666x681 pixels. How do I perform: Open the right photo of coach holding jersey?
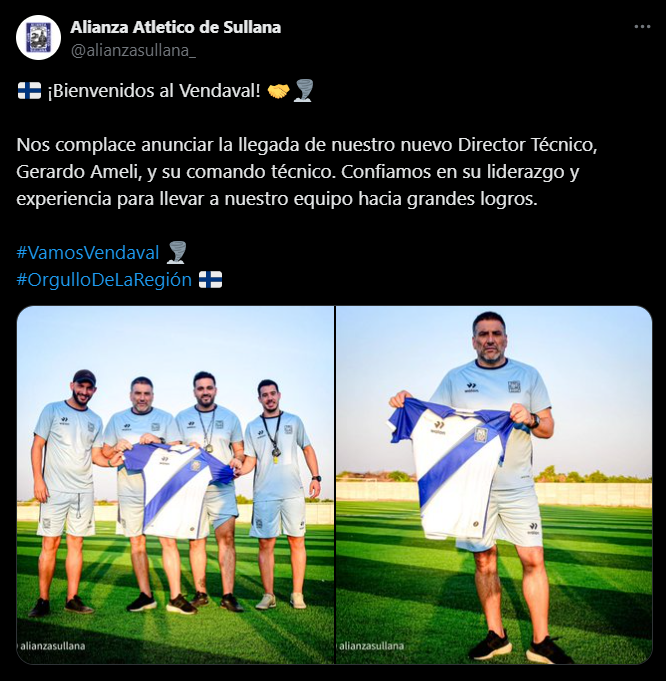(x=494, y=485)
